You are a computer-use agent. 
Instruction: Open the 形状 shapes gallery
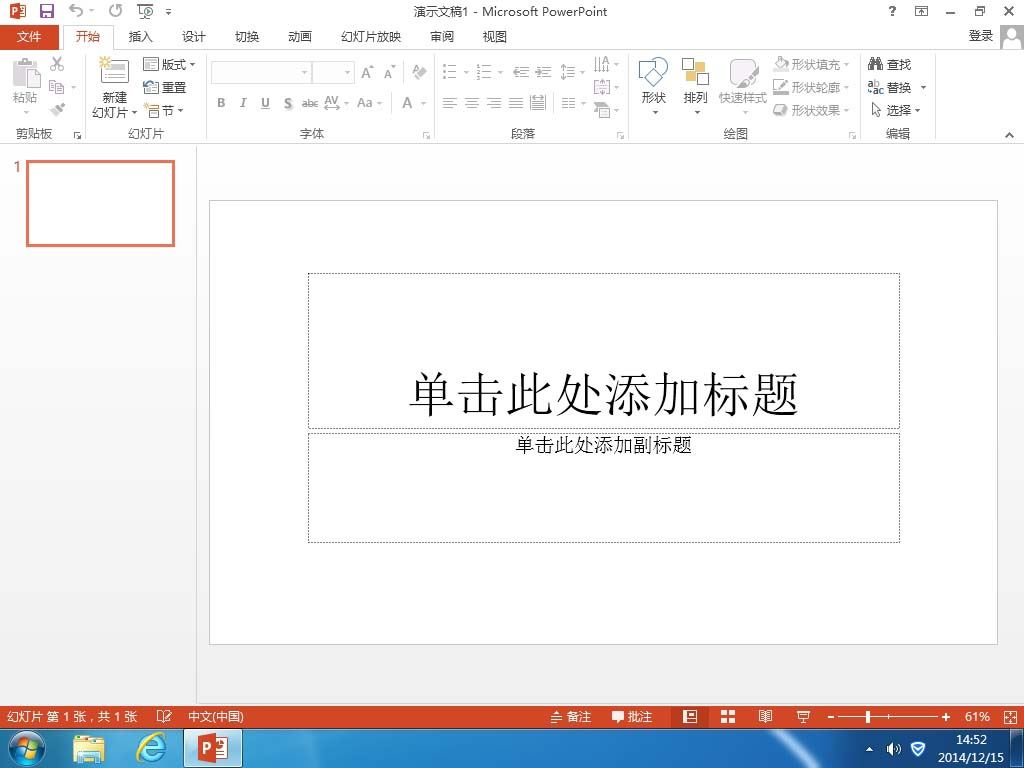coord(654,88)
